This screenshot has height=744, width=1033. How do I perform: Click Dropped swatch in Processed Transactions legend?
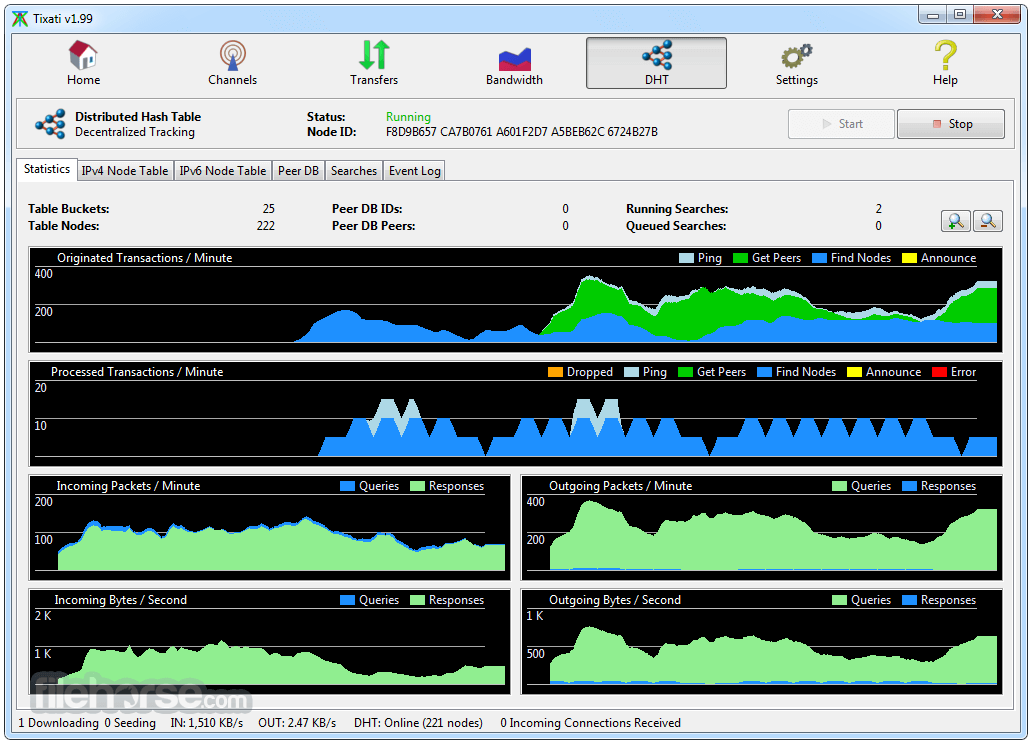[x=555, y=372]
